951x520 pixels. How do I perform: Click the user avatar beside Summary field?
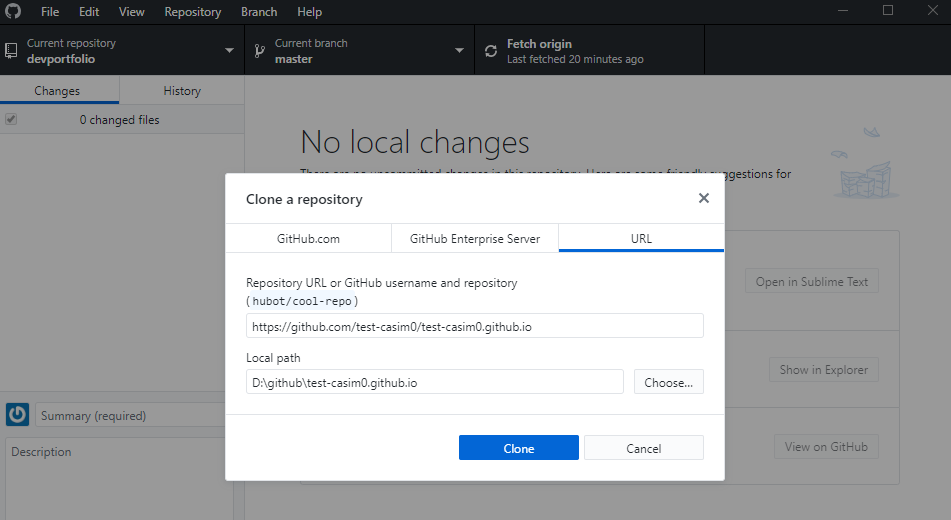18,415
